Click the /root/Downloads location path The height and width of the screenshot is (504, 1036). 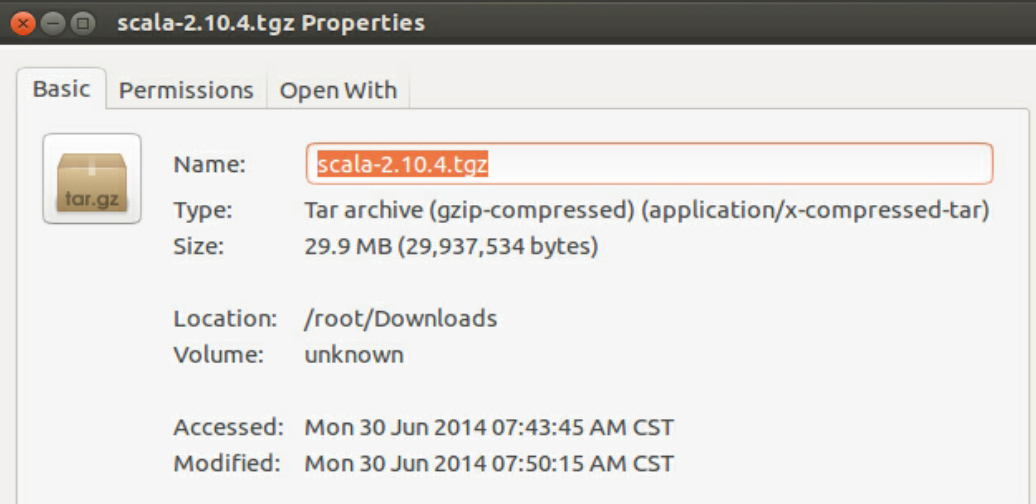coord(400,319)
